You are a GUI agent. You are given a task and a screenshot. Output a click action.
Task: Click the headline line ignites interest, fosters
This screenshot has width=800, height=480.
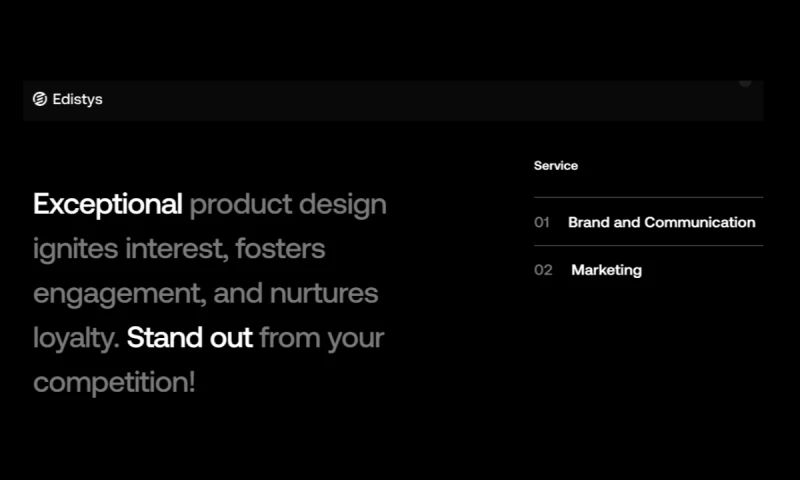point(179,249)
